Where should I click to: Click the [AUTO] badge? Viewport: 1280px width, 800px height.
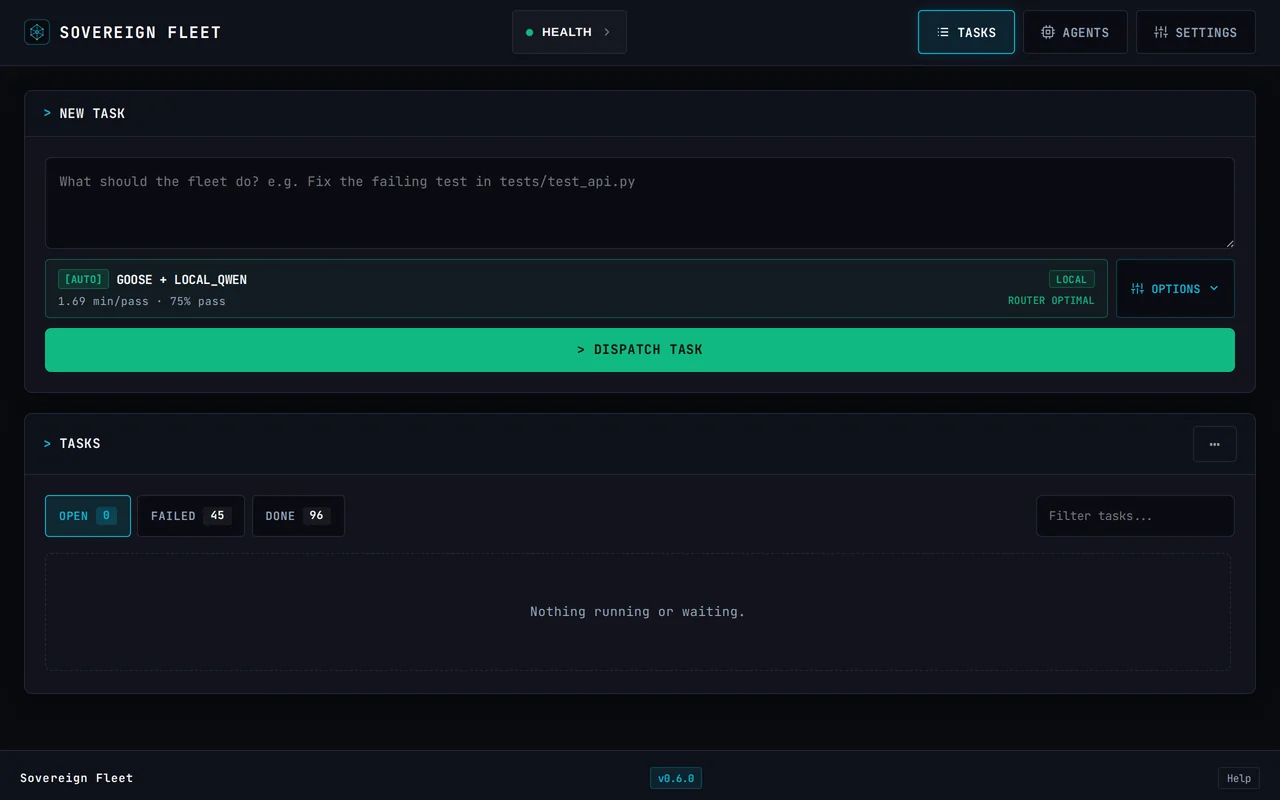[x=83, y=279]
